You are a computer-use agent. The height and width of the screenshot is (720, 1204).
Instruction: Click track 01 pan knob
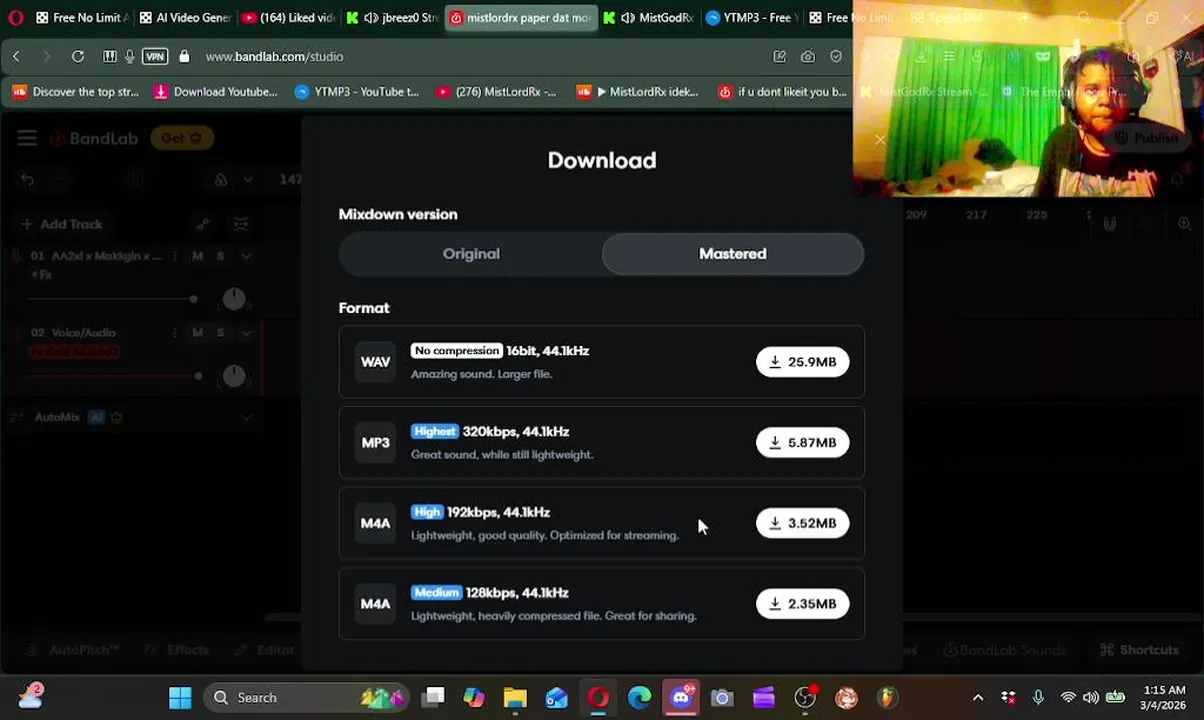coord(233,299)
